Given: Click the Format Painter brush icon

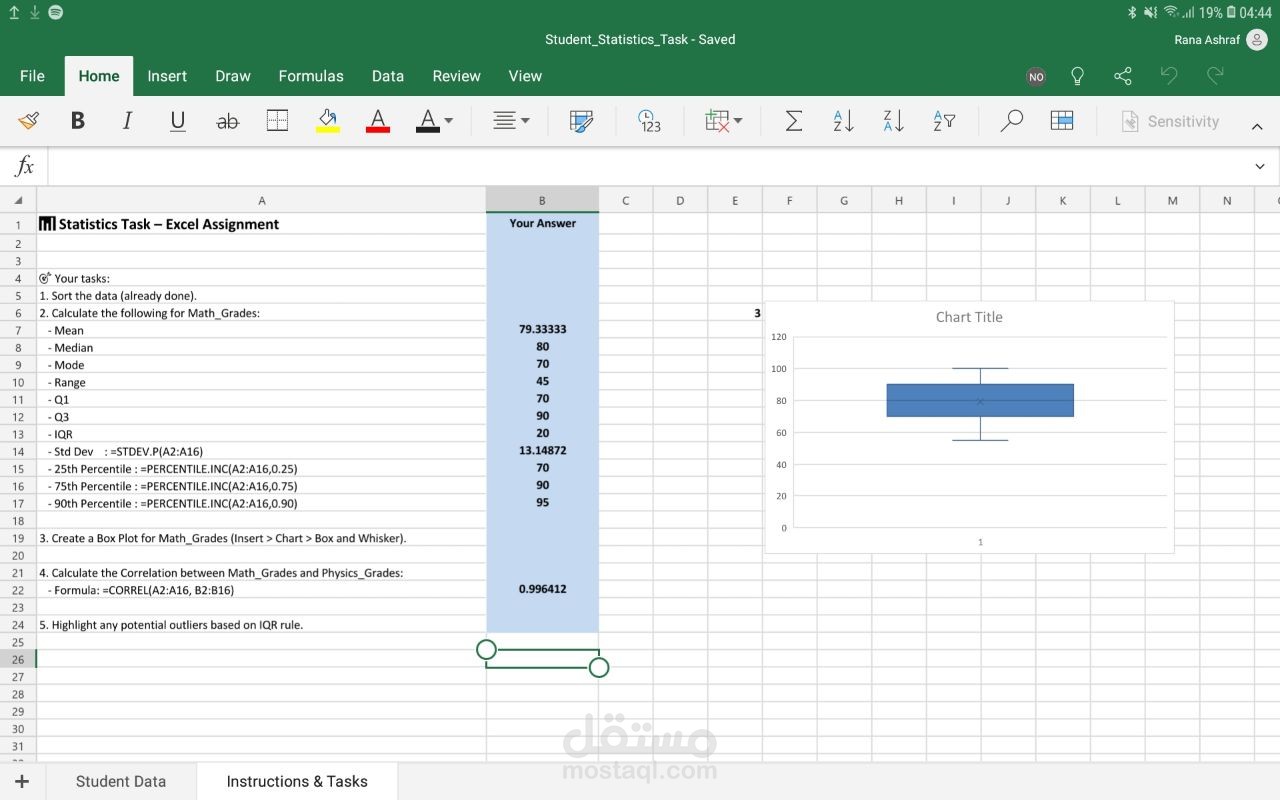Looking at the screenshot, I should 29,121.
